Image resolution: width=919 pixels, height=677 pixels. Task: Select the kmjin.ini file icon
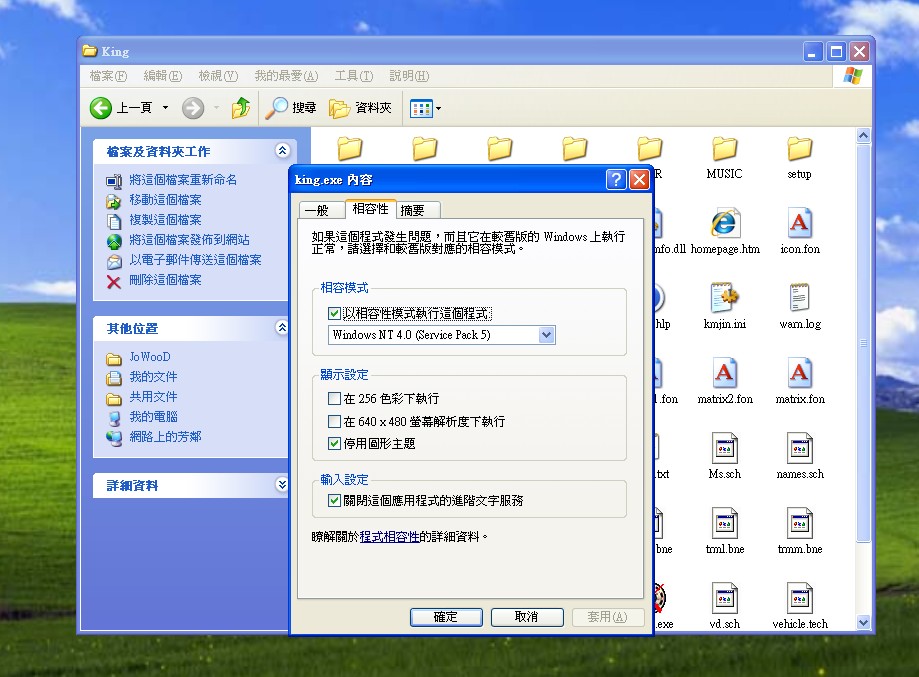[724, 299]
